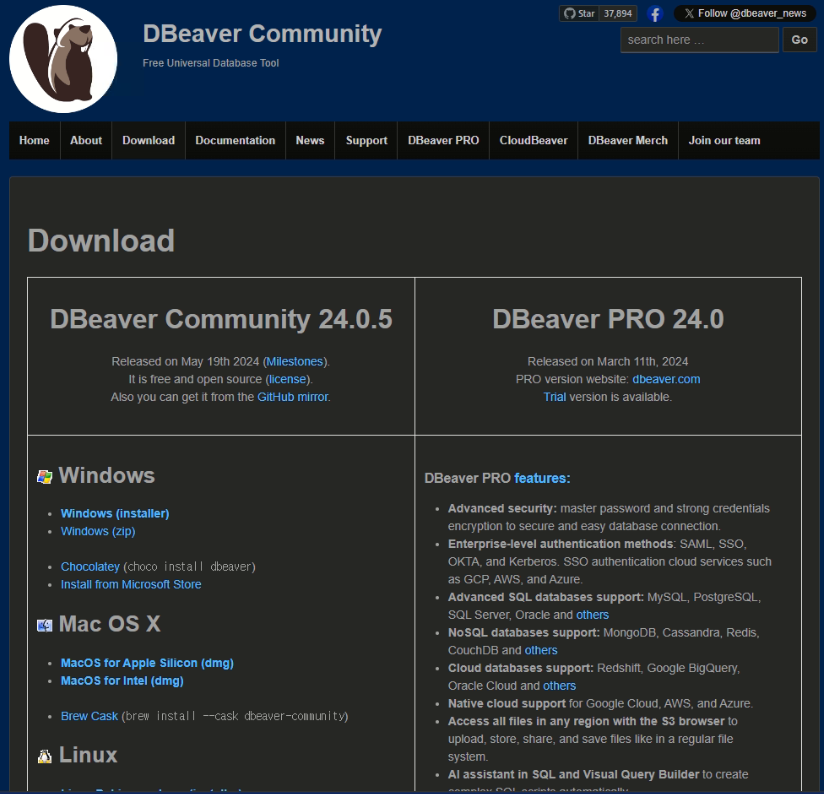Open the Brew Cask link
The width and height of the screenshot is (824, 794).
(89, 716)
